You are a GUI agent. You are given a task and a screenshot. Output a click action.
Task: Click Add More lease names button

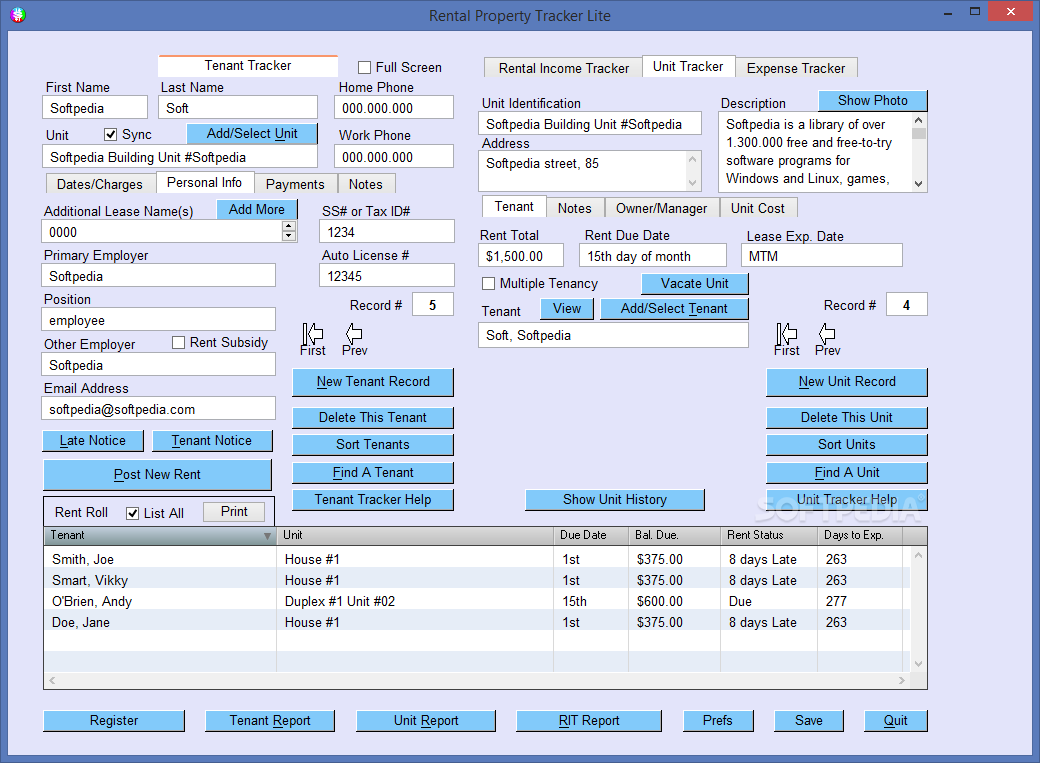coord(257,209)
